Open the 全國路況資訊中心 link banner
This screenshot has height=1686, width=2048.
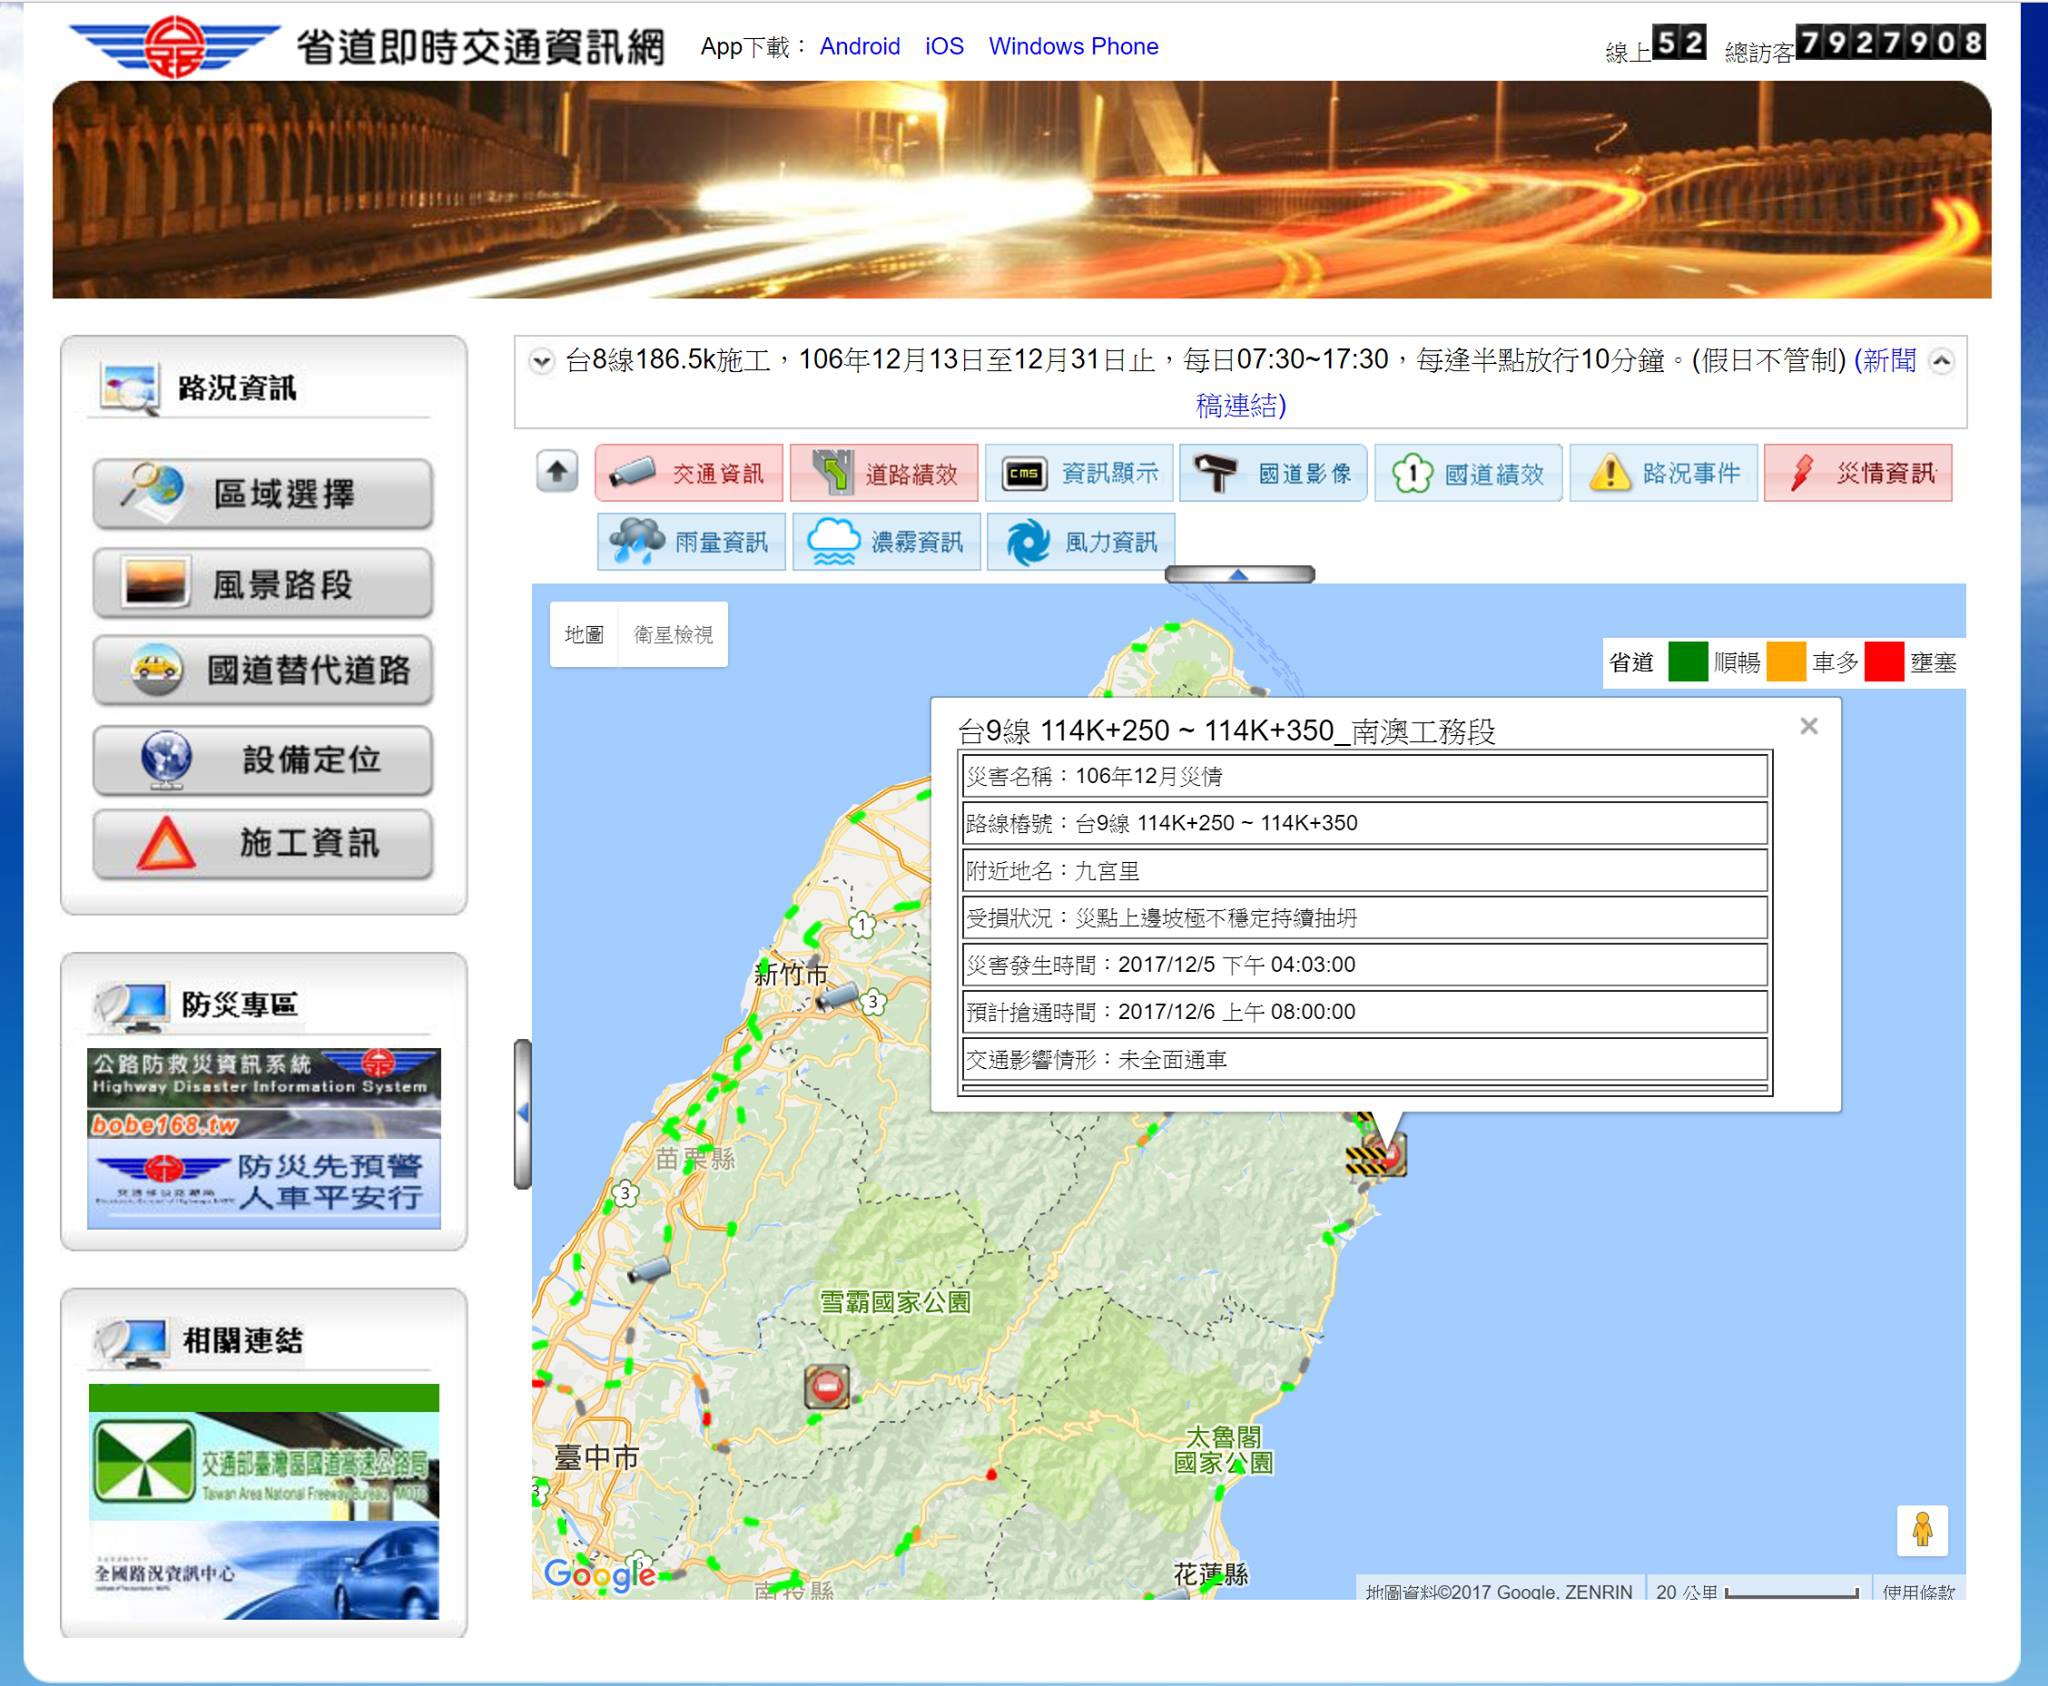pyautogui.click(x=264, y=1571)
